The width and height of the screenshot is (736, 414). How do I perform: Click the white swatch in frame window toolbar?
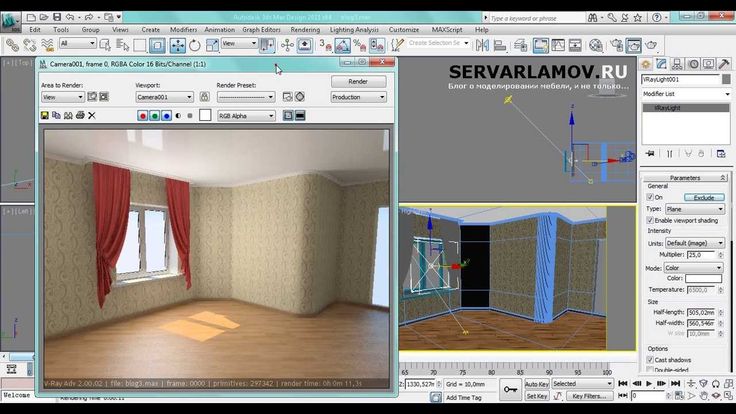[205, 115]
